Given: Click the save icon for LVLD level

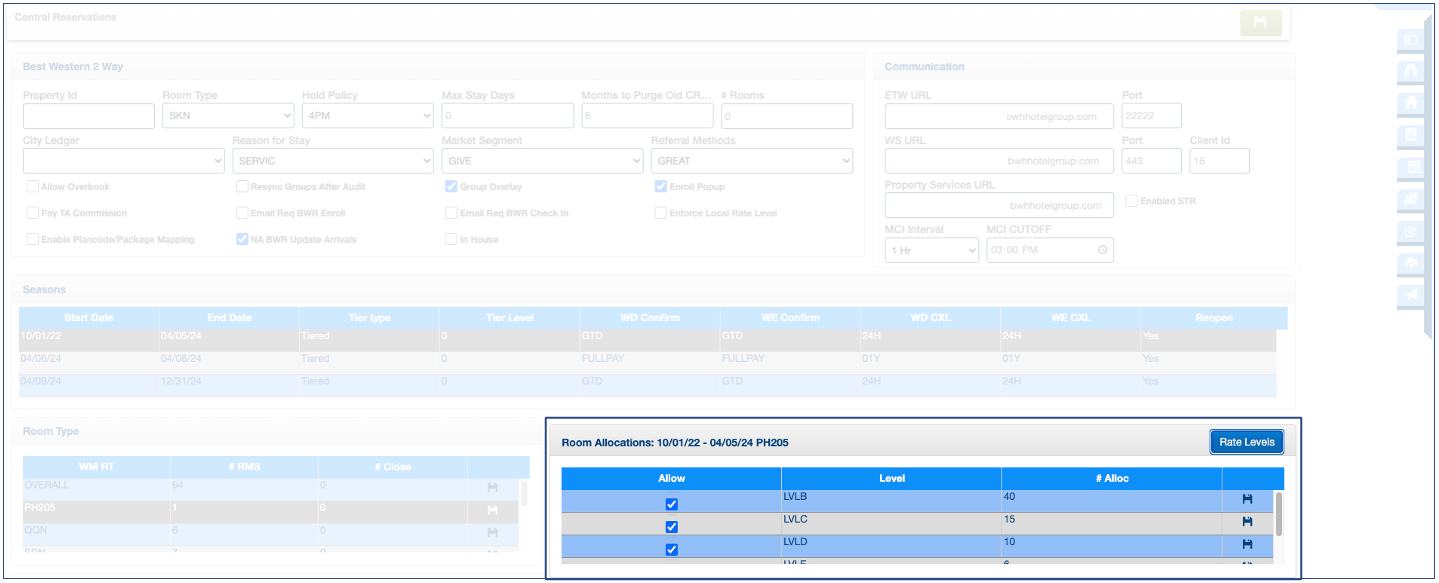Looking at the screenshot, I should coord(1246,544).
